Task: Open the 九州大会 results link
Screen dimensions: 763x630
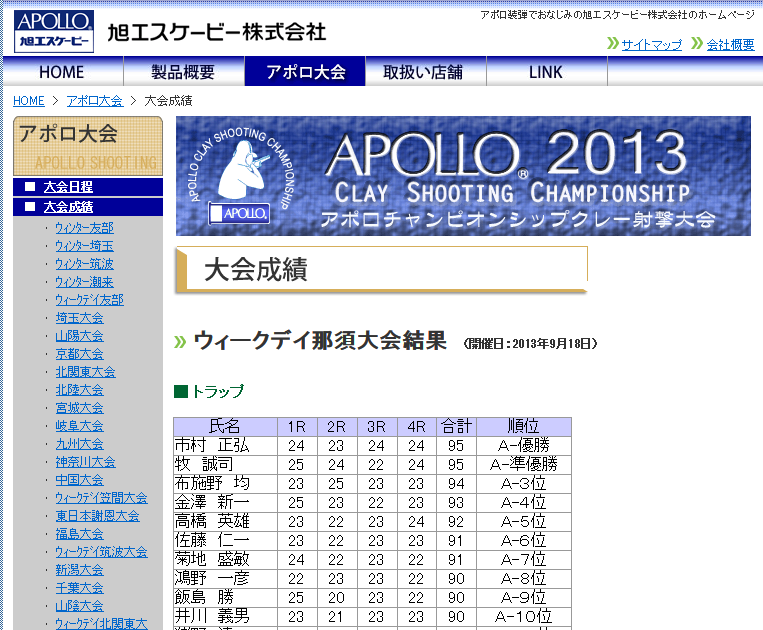Action: pos(79,444)
